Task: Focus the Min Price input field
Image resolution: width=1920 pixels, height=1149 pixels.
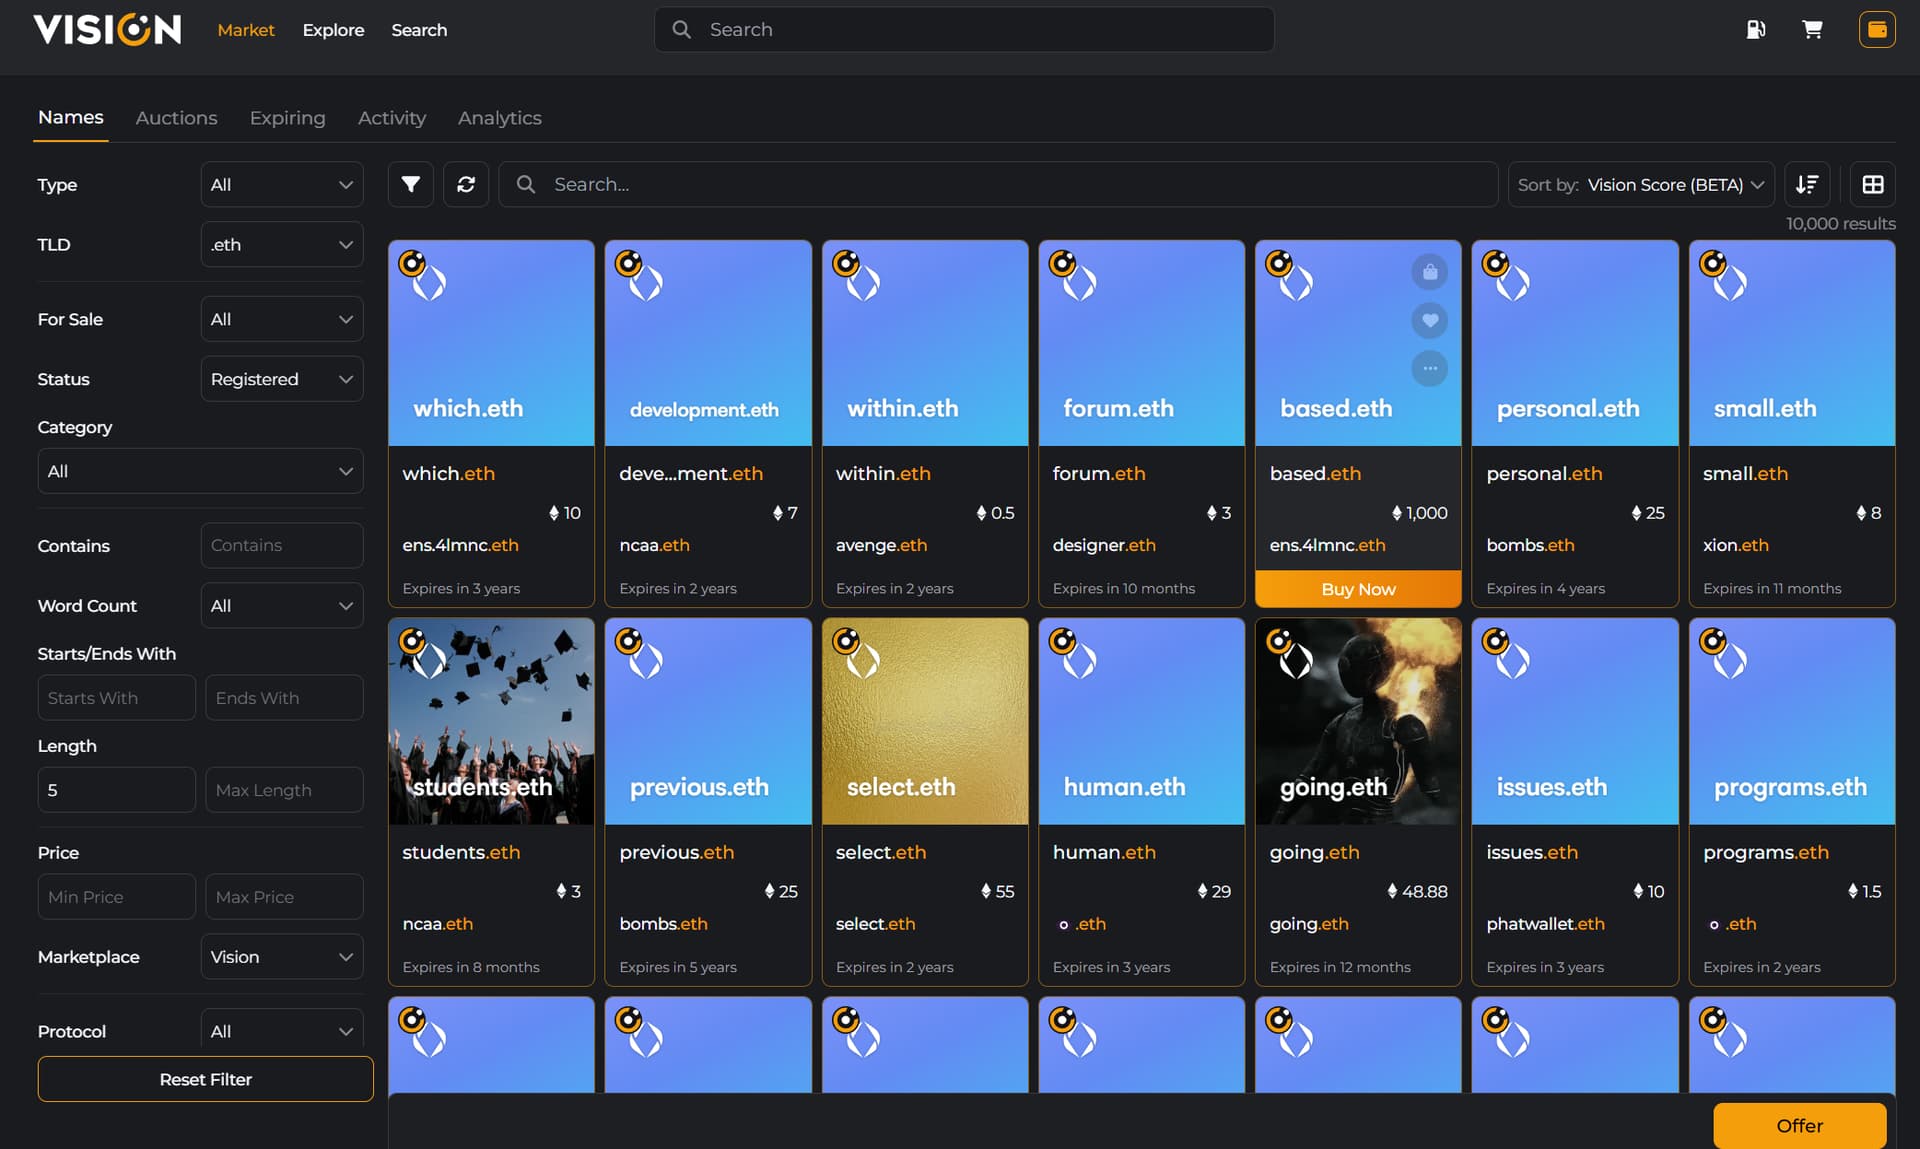Action: pyautogui.click(x=117, y=897)
